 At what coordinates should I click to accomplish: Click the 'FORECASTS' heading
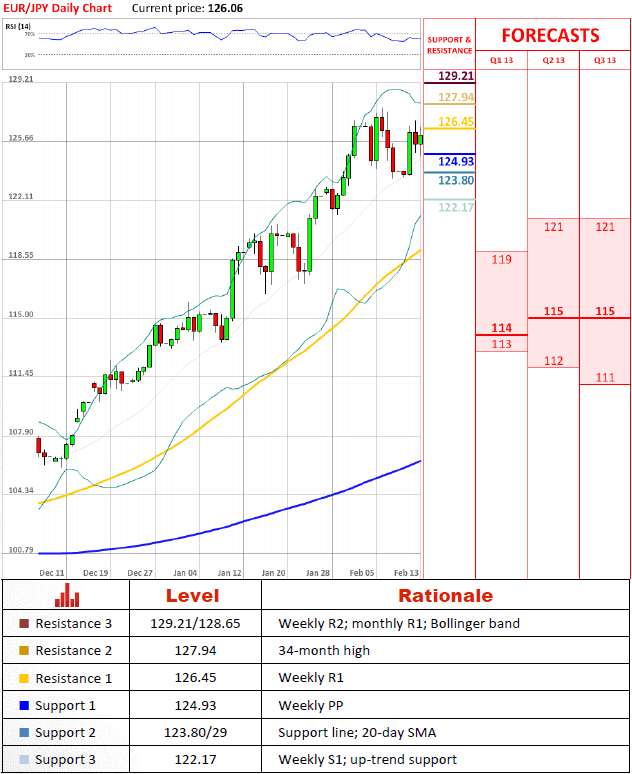click(551, 36)
